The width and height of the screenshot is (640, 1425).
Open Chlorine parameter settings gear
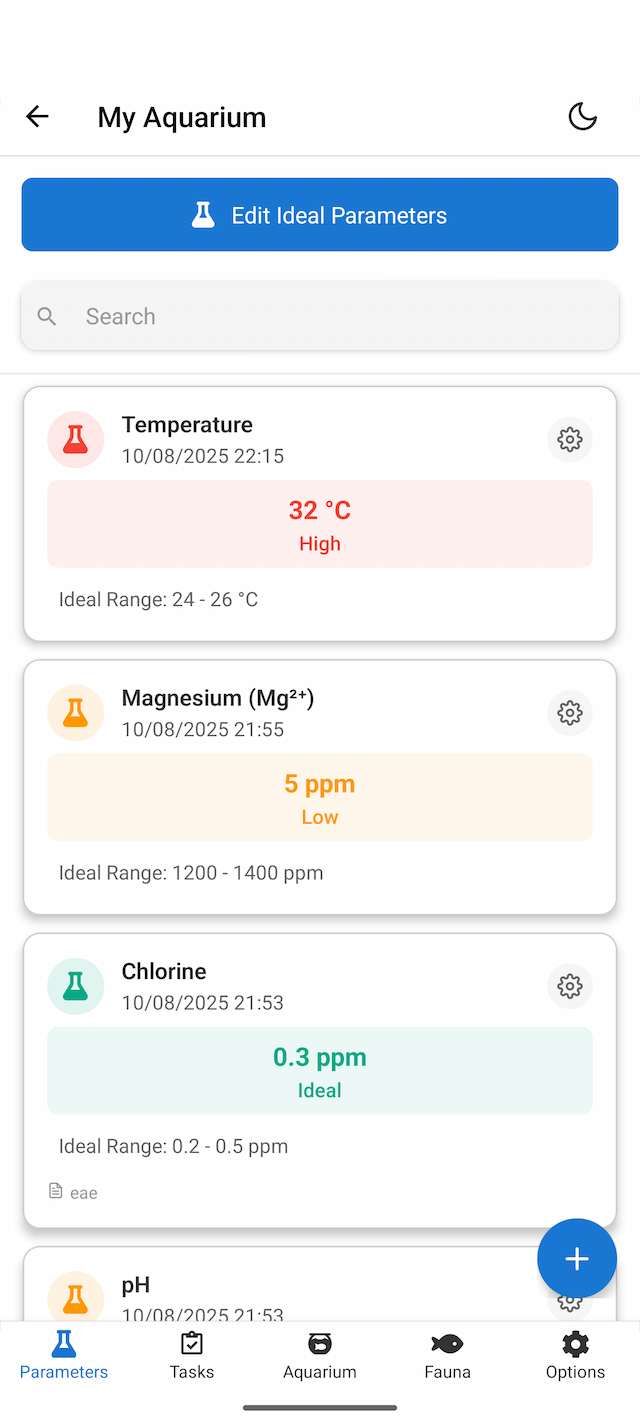tap(569, 986)
